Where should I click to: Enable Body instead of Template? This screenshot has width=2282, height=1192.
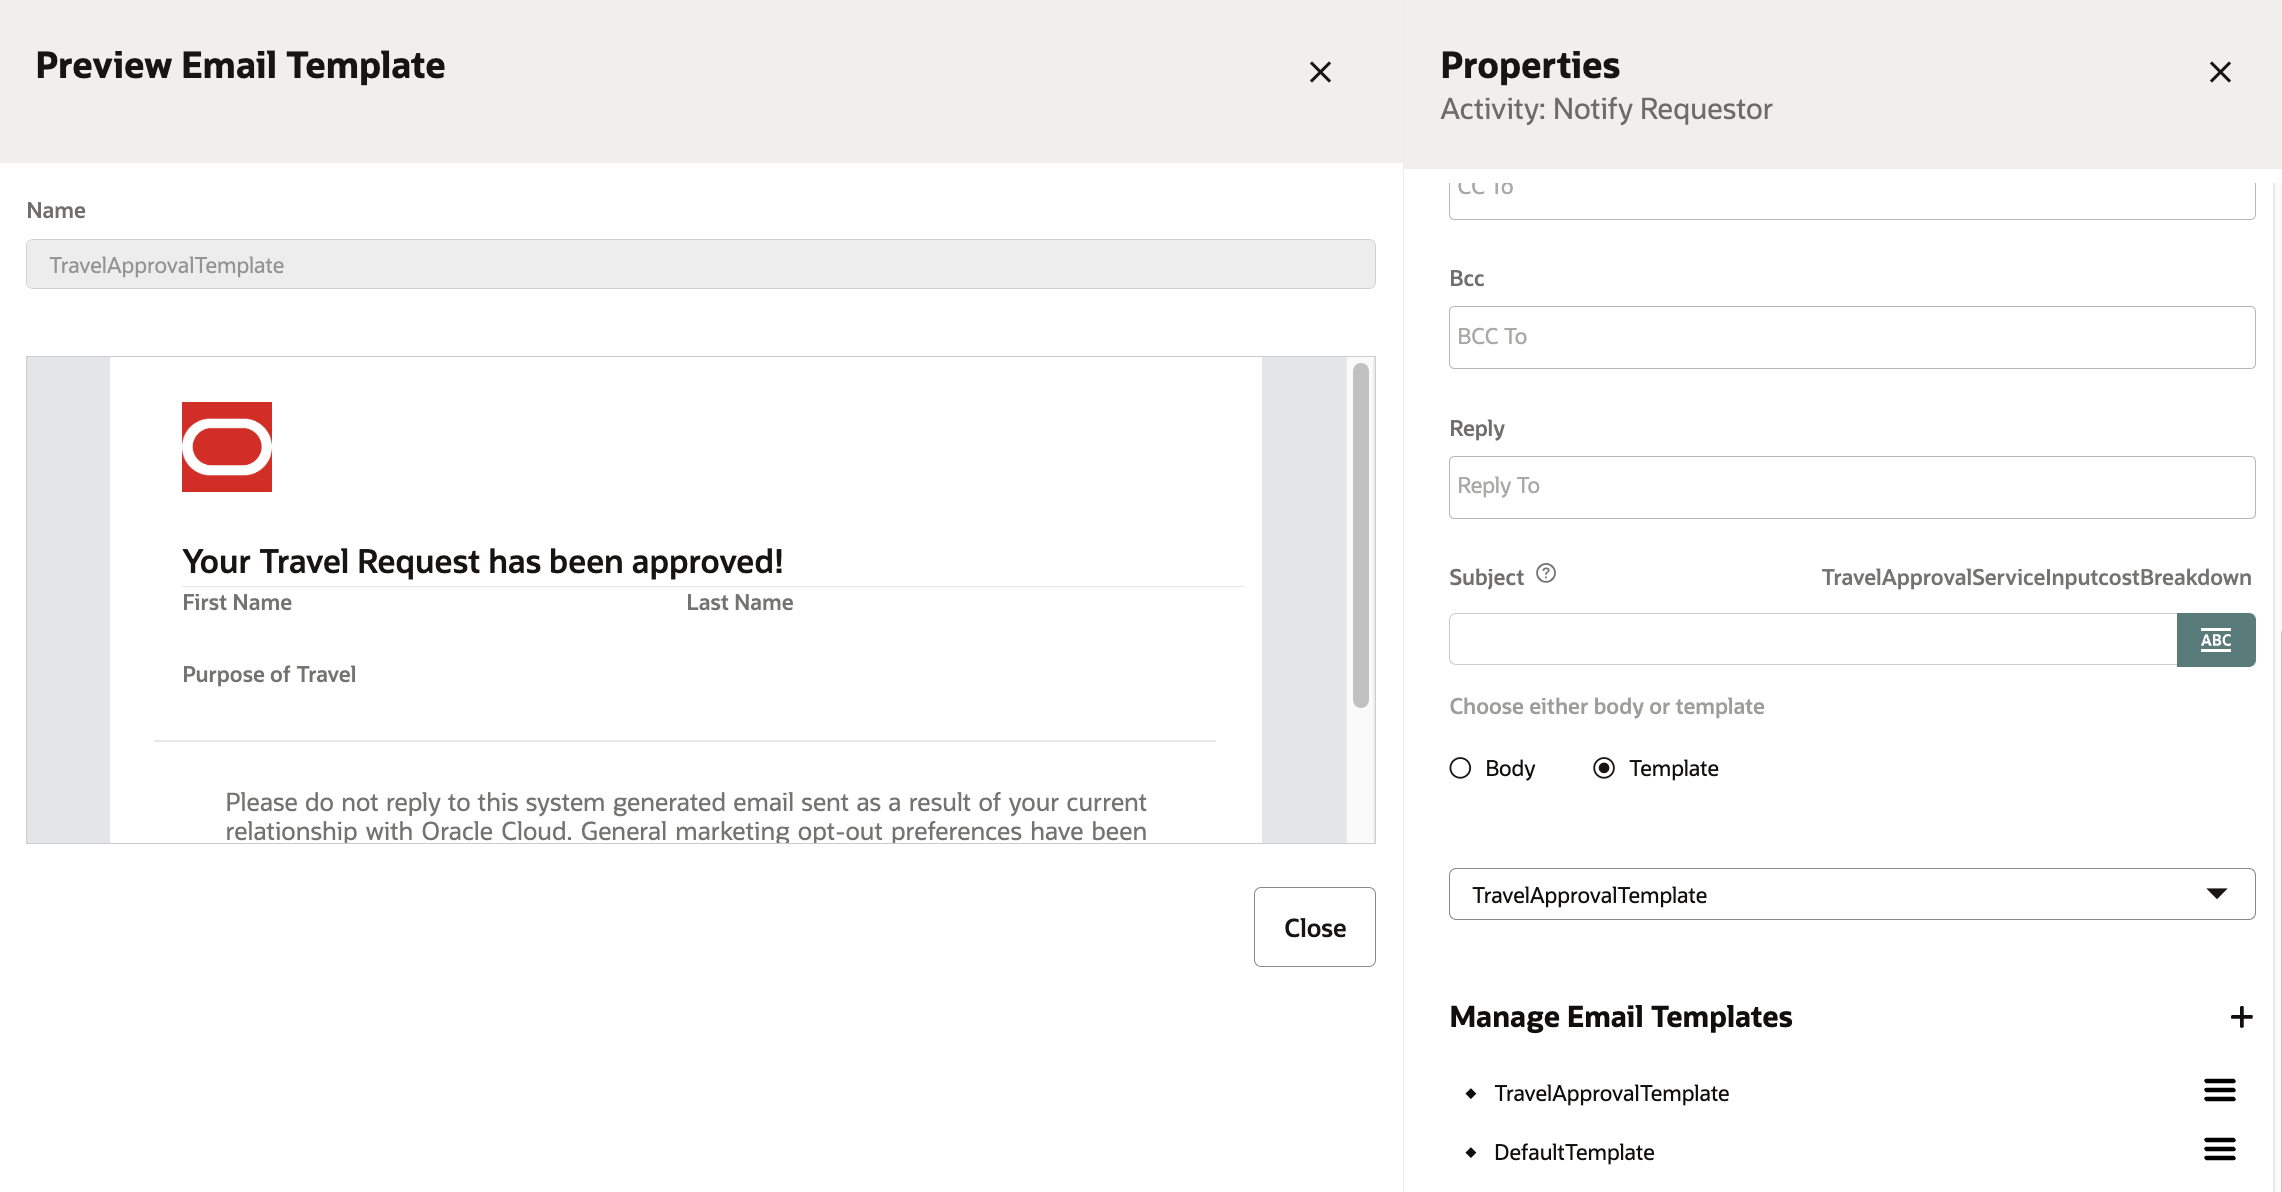1460,767
